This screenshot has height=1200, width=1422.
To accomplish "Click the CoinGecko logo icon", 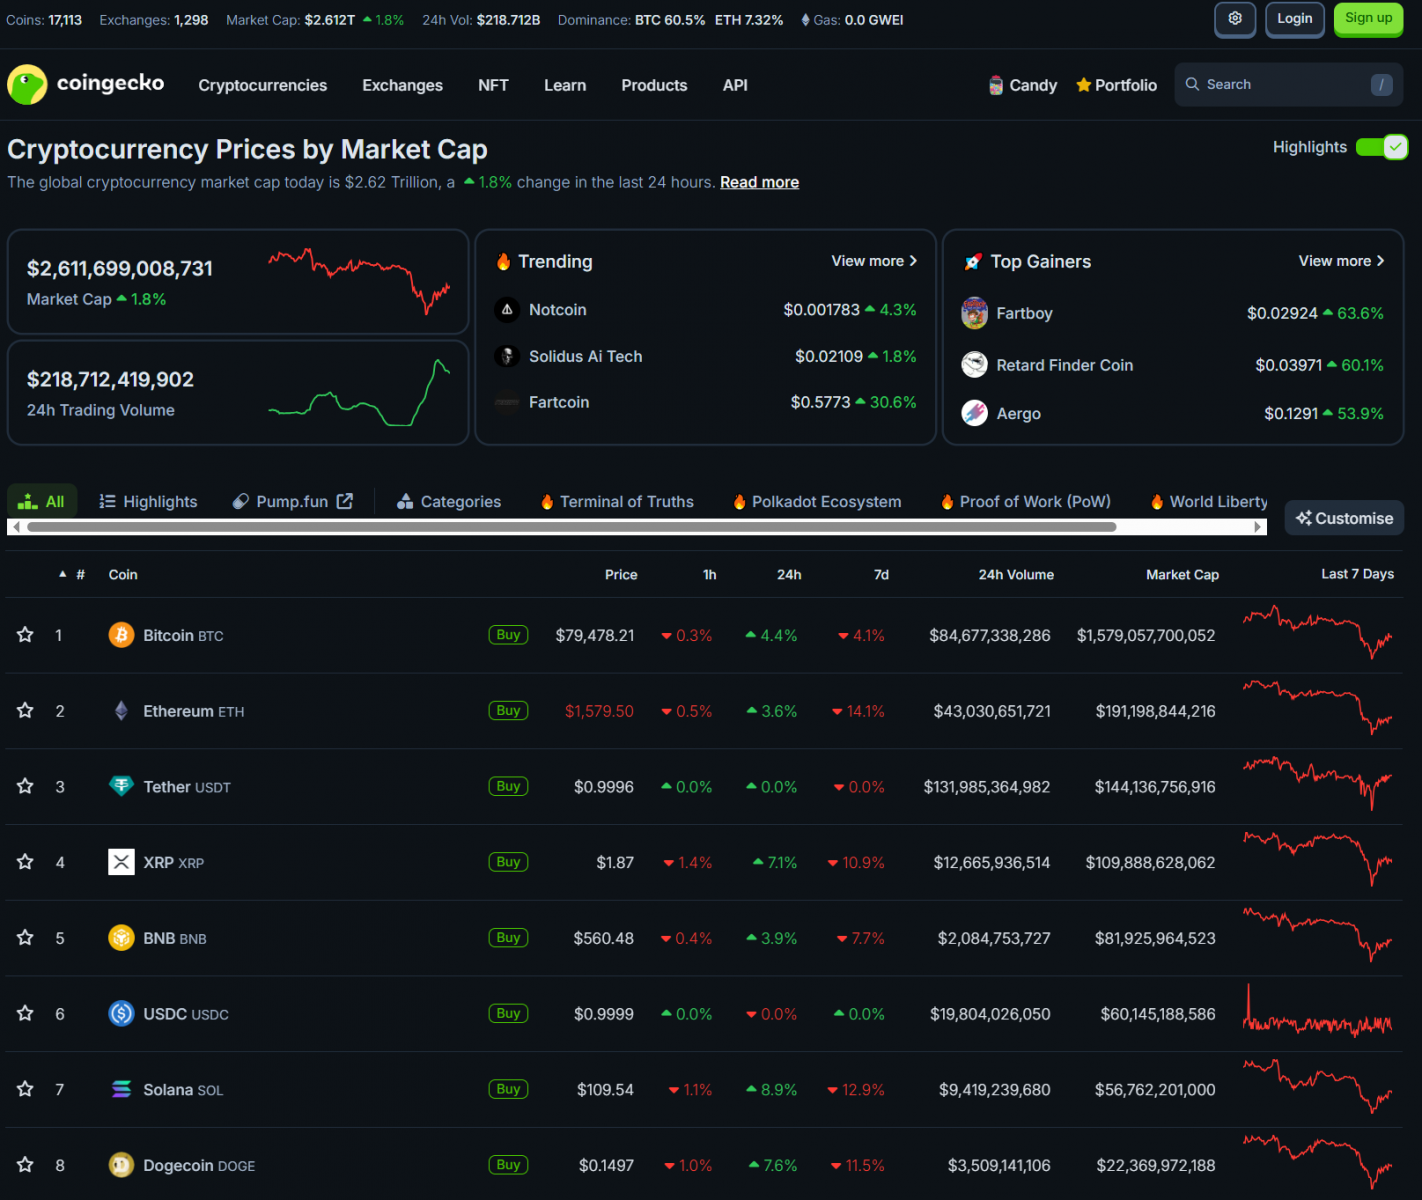I will point(27,85).
